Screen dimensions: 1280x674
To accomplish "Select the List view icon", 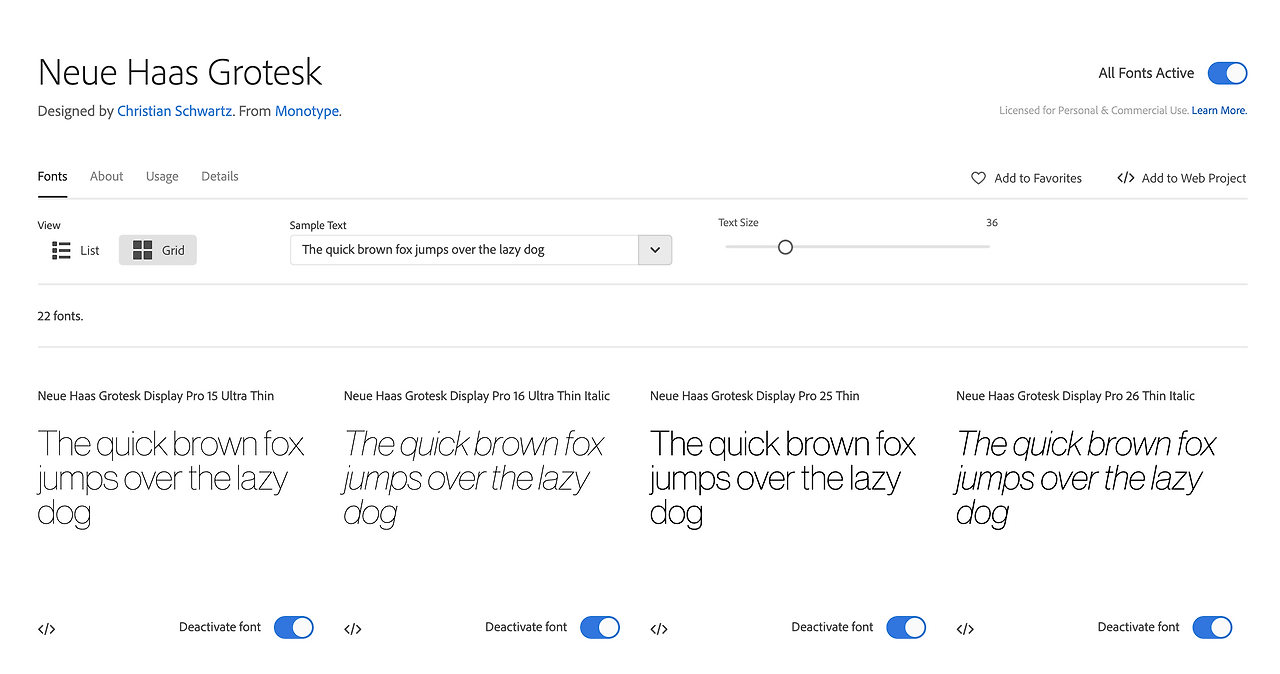I will (61, 250).
